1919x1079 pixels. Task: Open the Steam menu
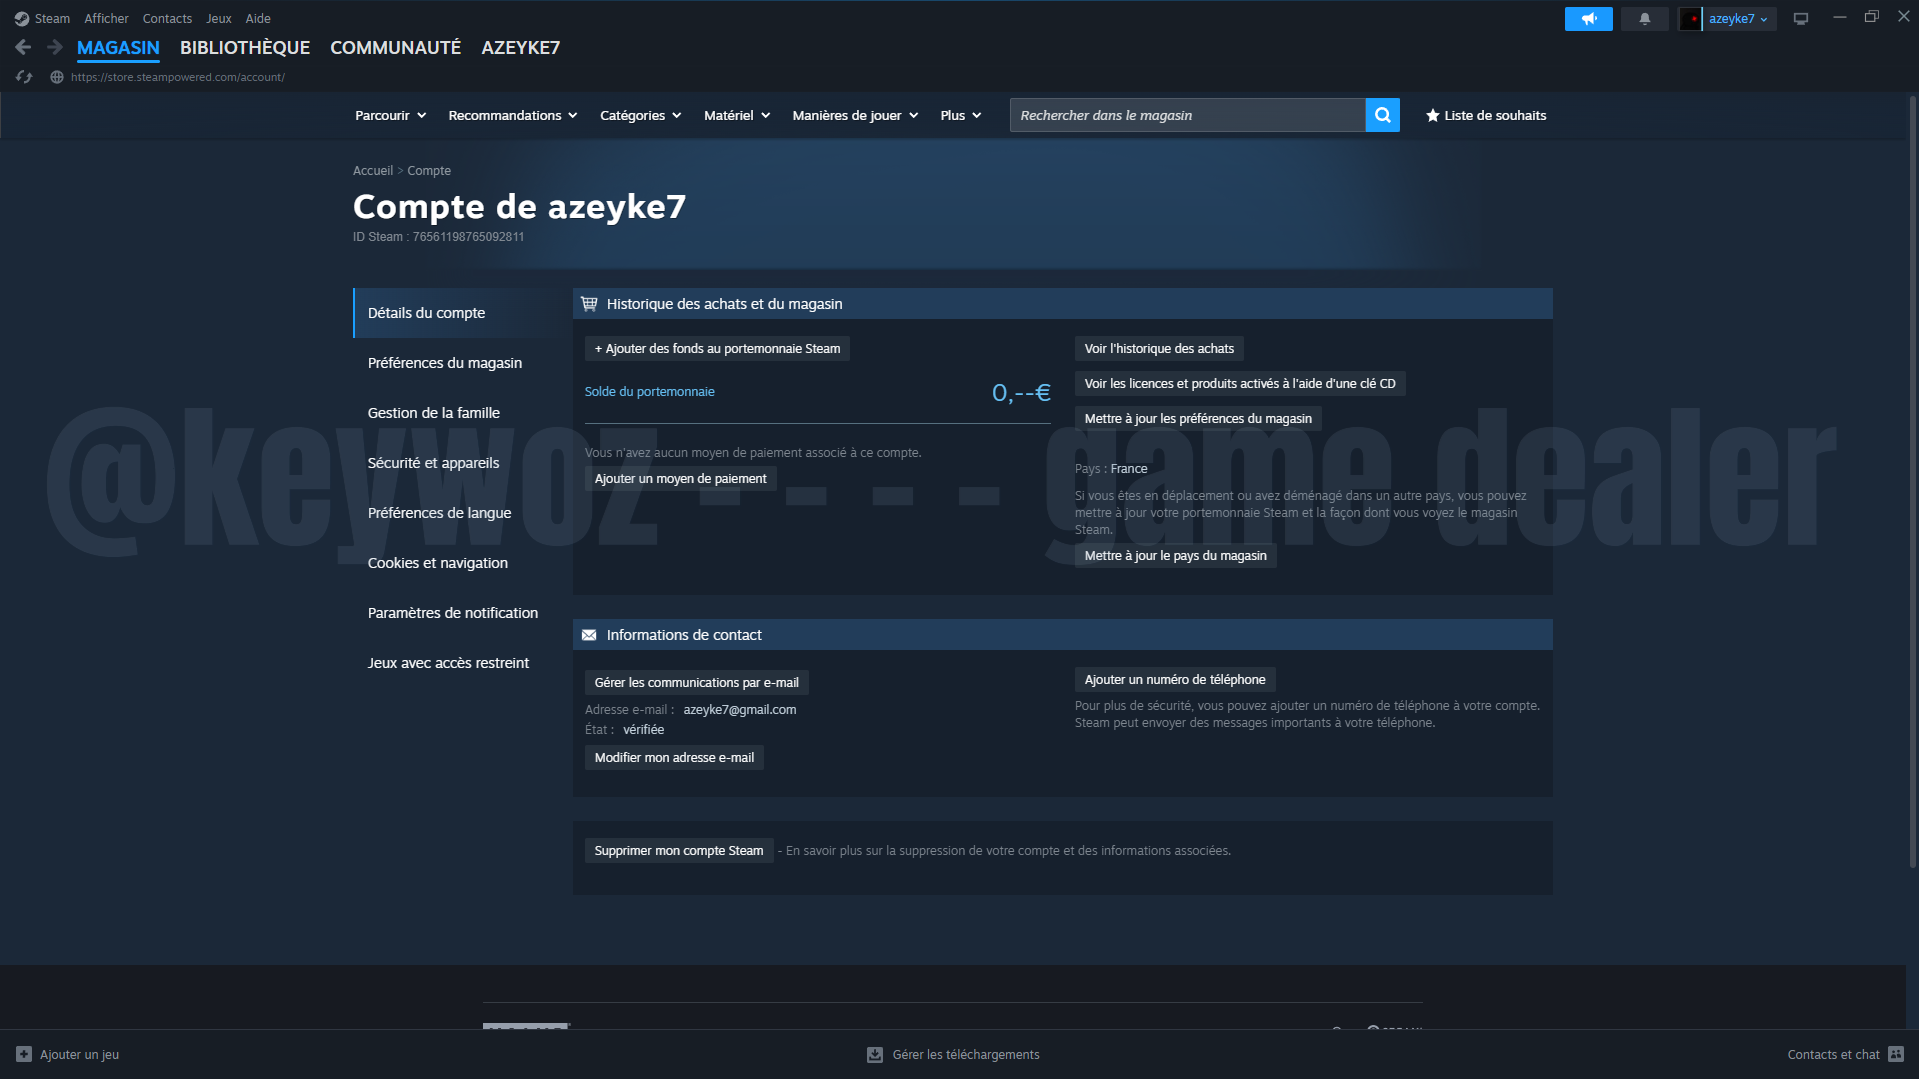52,19
